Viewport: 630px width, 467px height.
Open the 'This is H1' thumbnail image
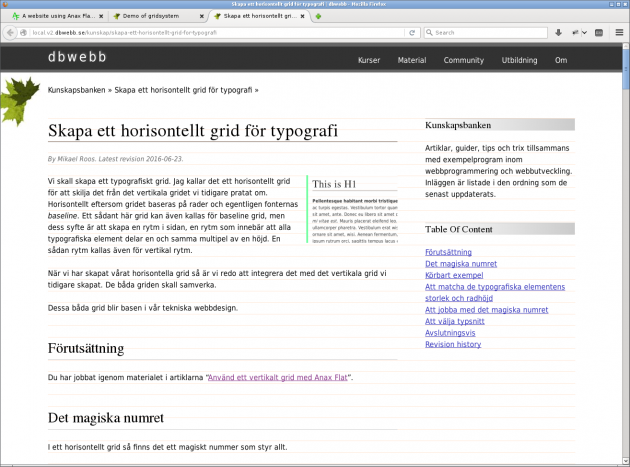pos(352,209)
